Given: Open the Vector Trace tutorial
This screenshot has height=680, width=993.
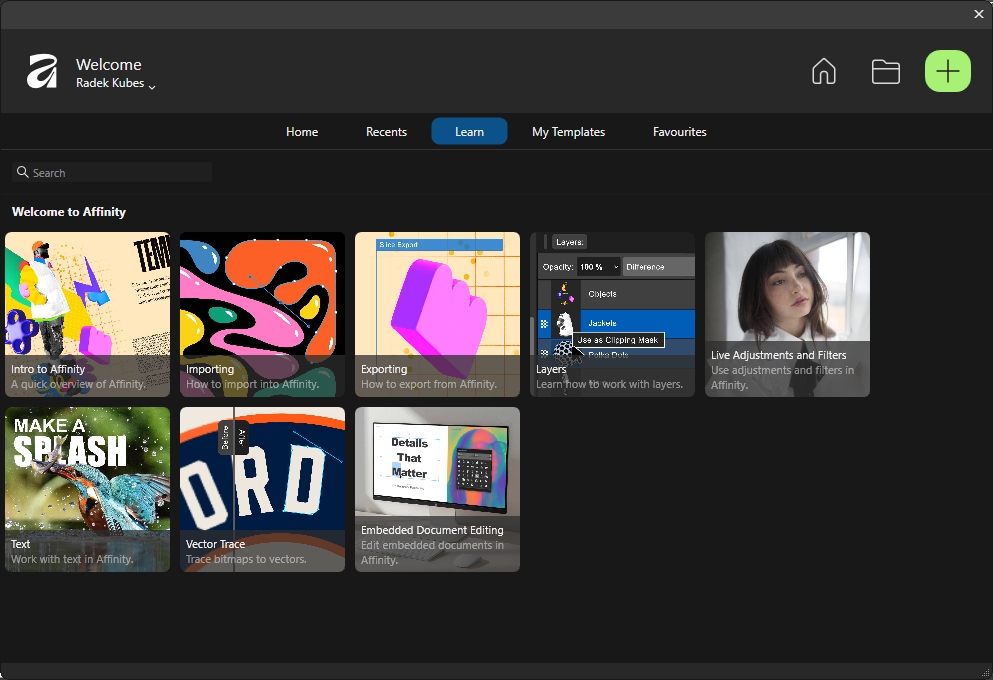Looking at the screenshot, I should pyautogui.click(x=262, y=489).
